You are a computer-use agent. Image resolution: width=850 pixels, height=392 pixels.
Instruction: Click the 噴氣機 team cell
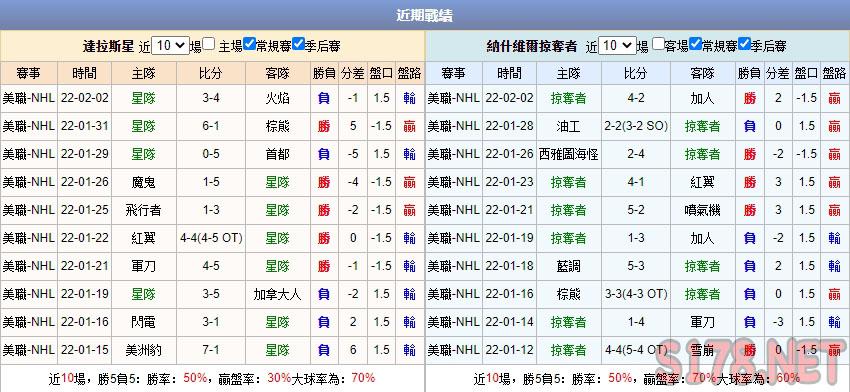(x=703, y=210)
